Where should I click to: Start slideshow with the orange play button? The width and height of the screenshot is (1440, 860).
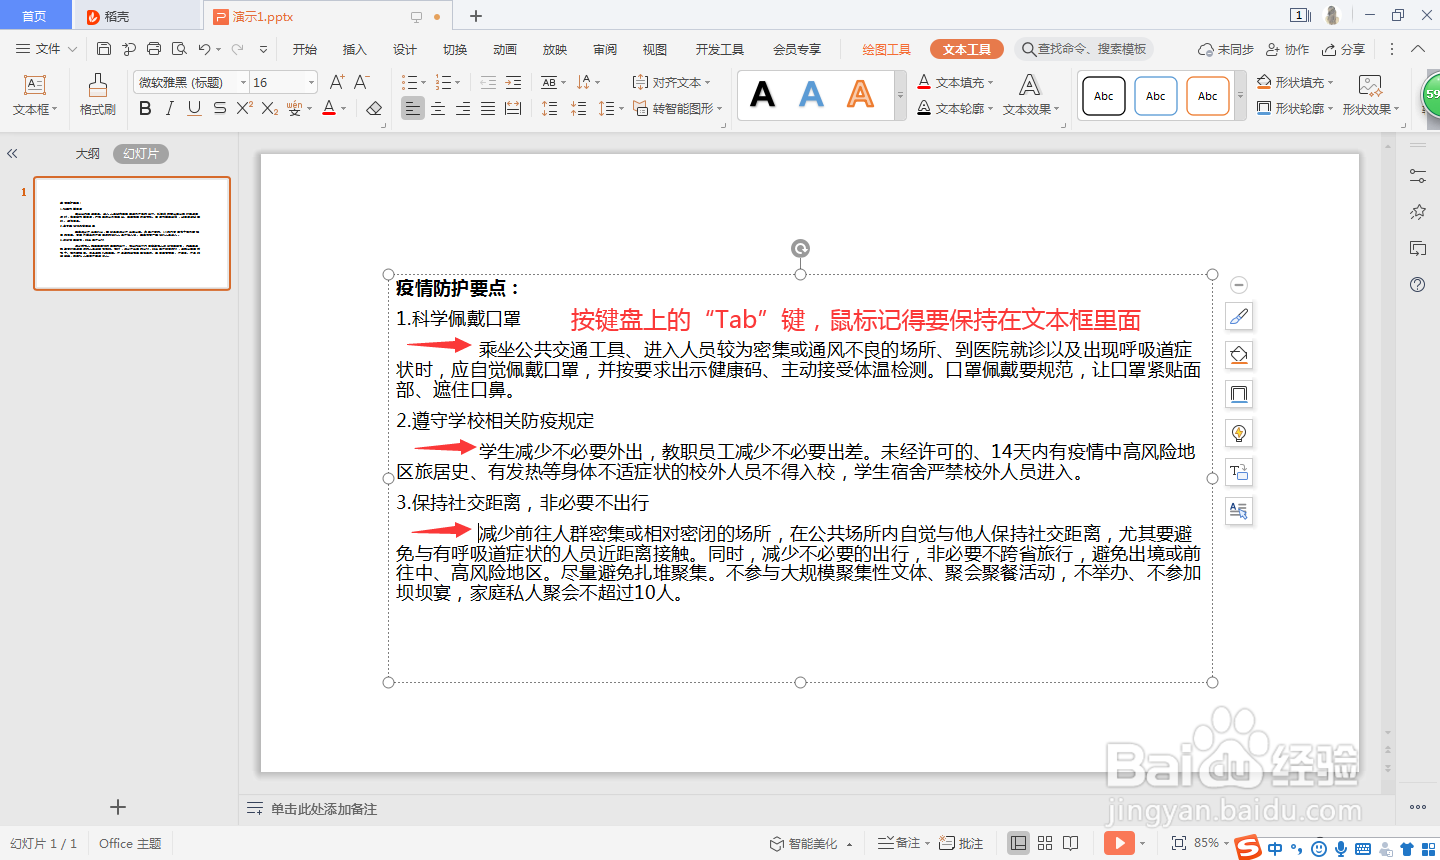[x=1120, y=843]
